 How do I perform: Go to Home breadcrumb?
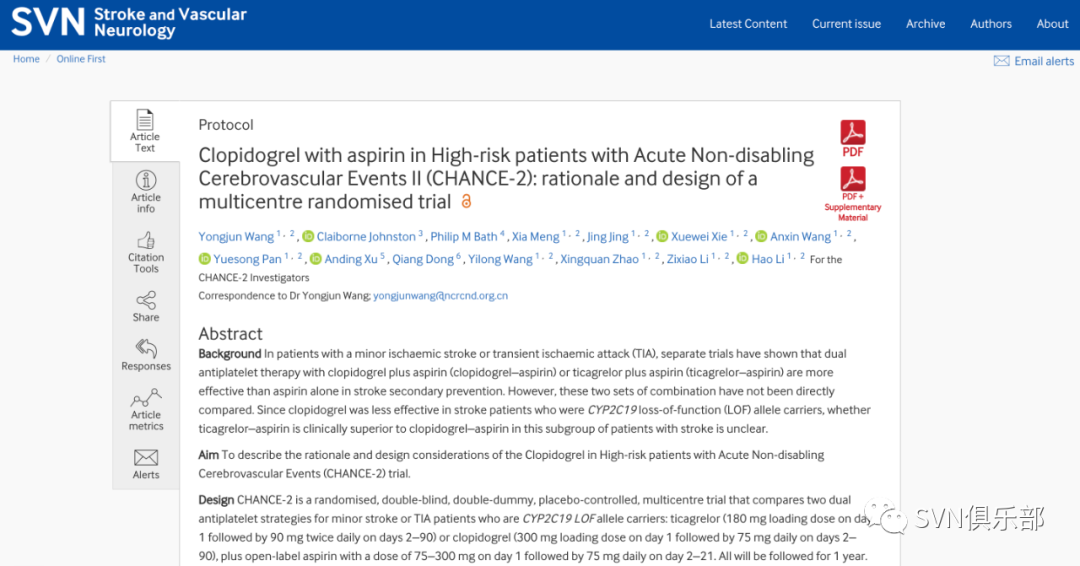pos(26,59)
